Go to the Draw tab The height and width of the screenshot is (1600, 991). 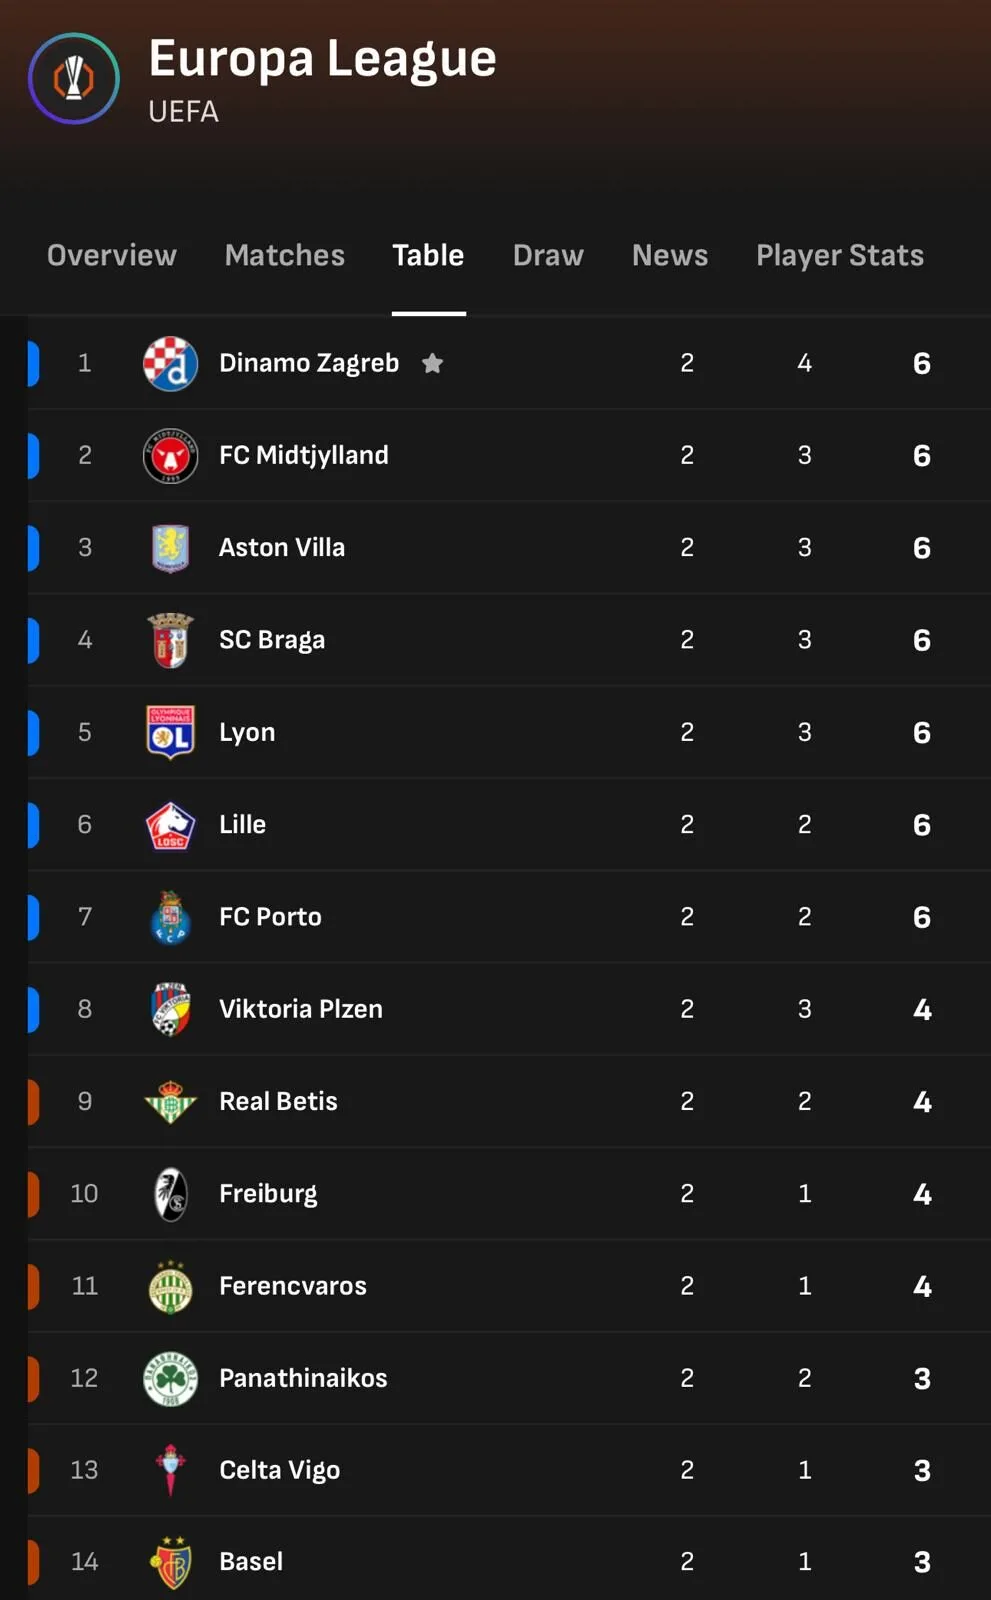548,256
